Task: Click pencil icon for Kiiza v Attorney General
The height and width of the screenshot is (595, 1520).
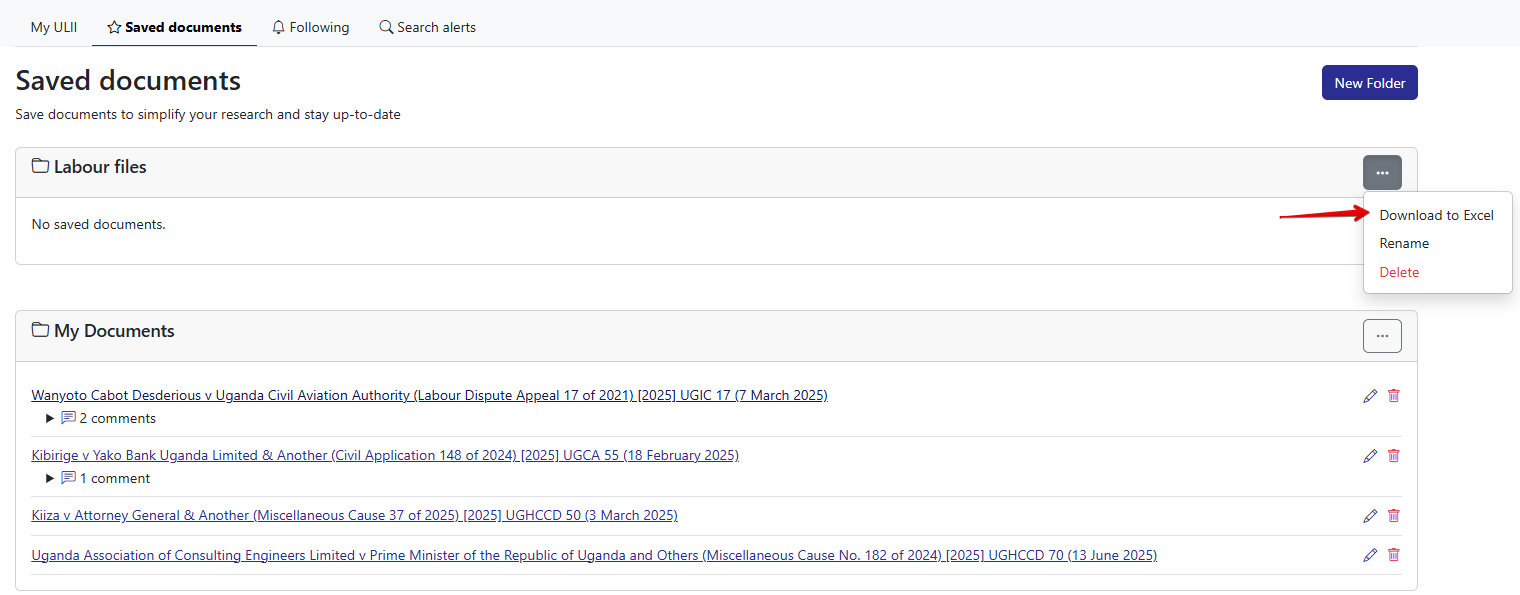Action: (x=1370, y=516)
